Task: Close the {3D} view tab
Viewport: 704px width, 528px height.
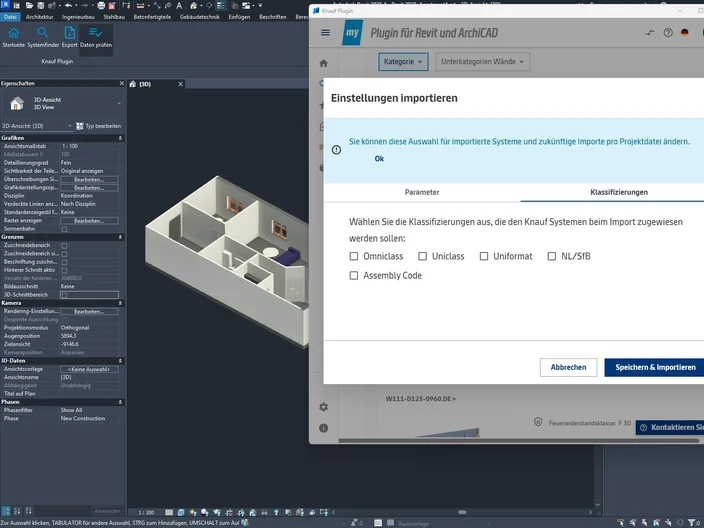Action: pyautogui.click(x=180, y=84)
